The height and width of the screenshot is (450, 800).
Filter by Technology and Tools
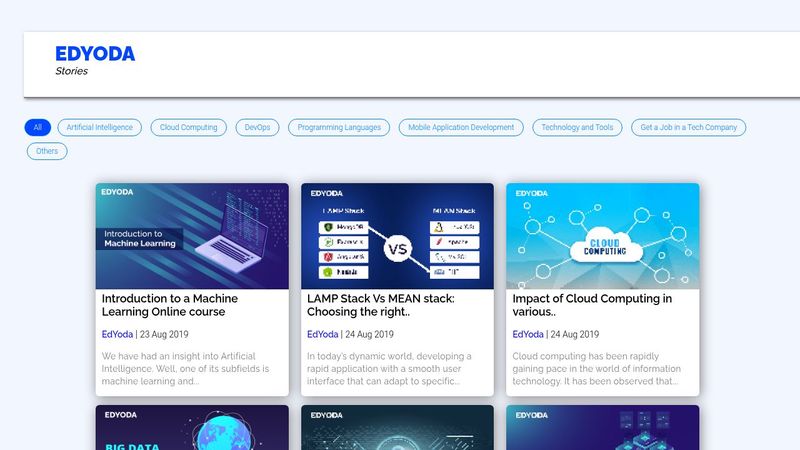(x=577, y=128)
